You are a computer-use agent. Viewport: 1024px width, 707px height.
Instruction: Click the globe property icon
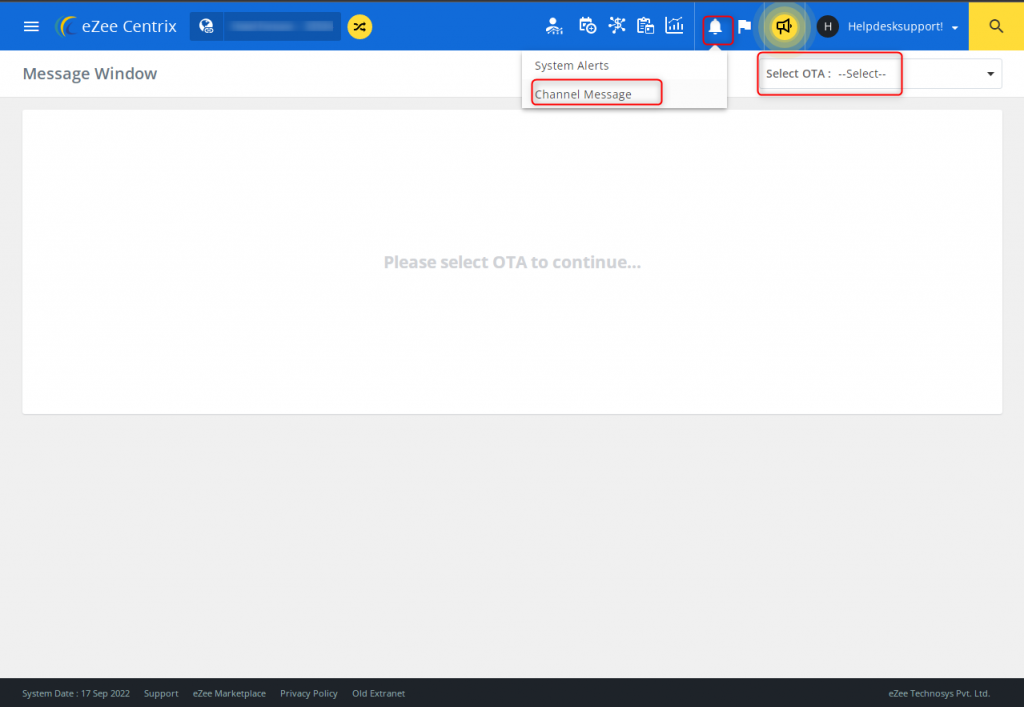(206, 27)
